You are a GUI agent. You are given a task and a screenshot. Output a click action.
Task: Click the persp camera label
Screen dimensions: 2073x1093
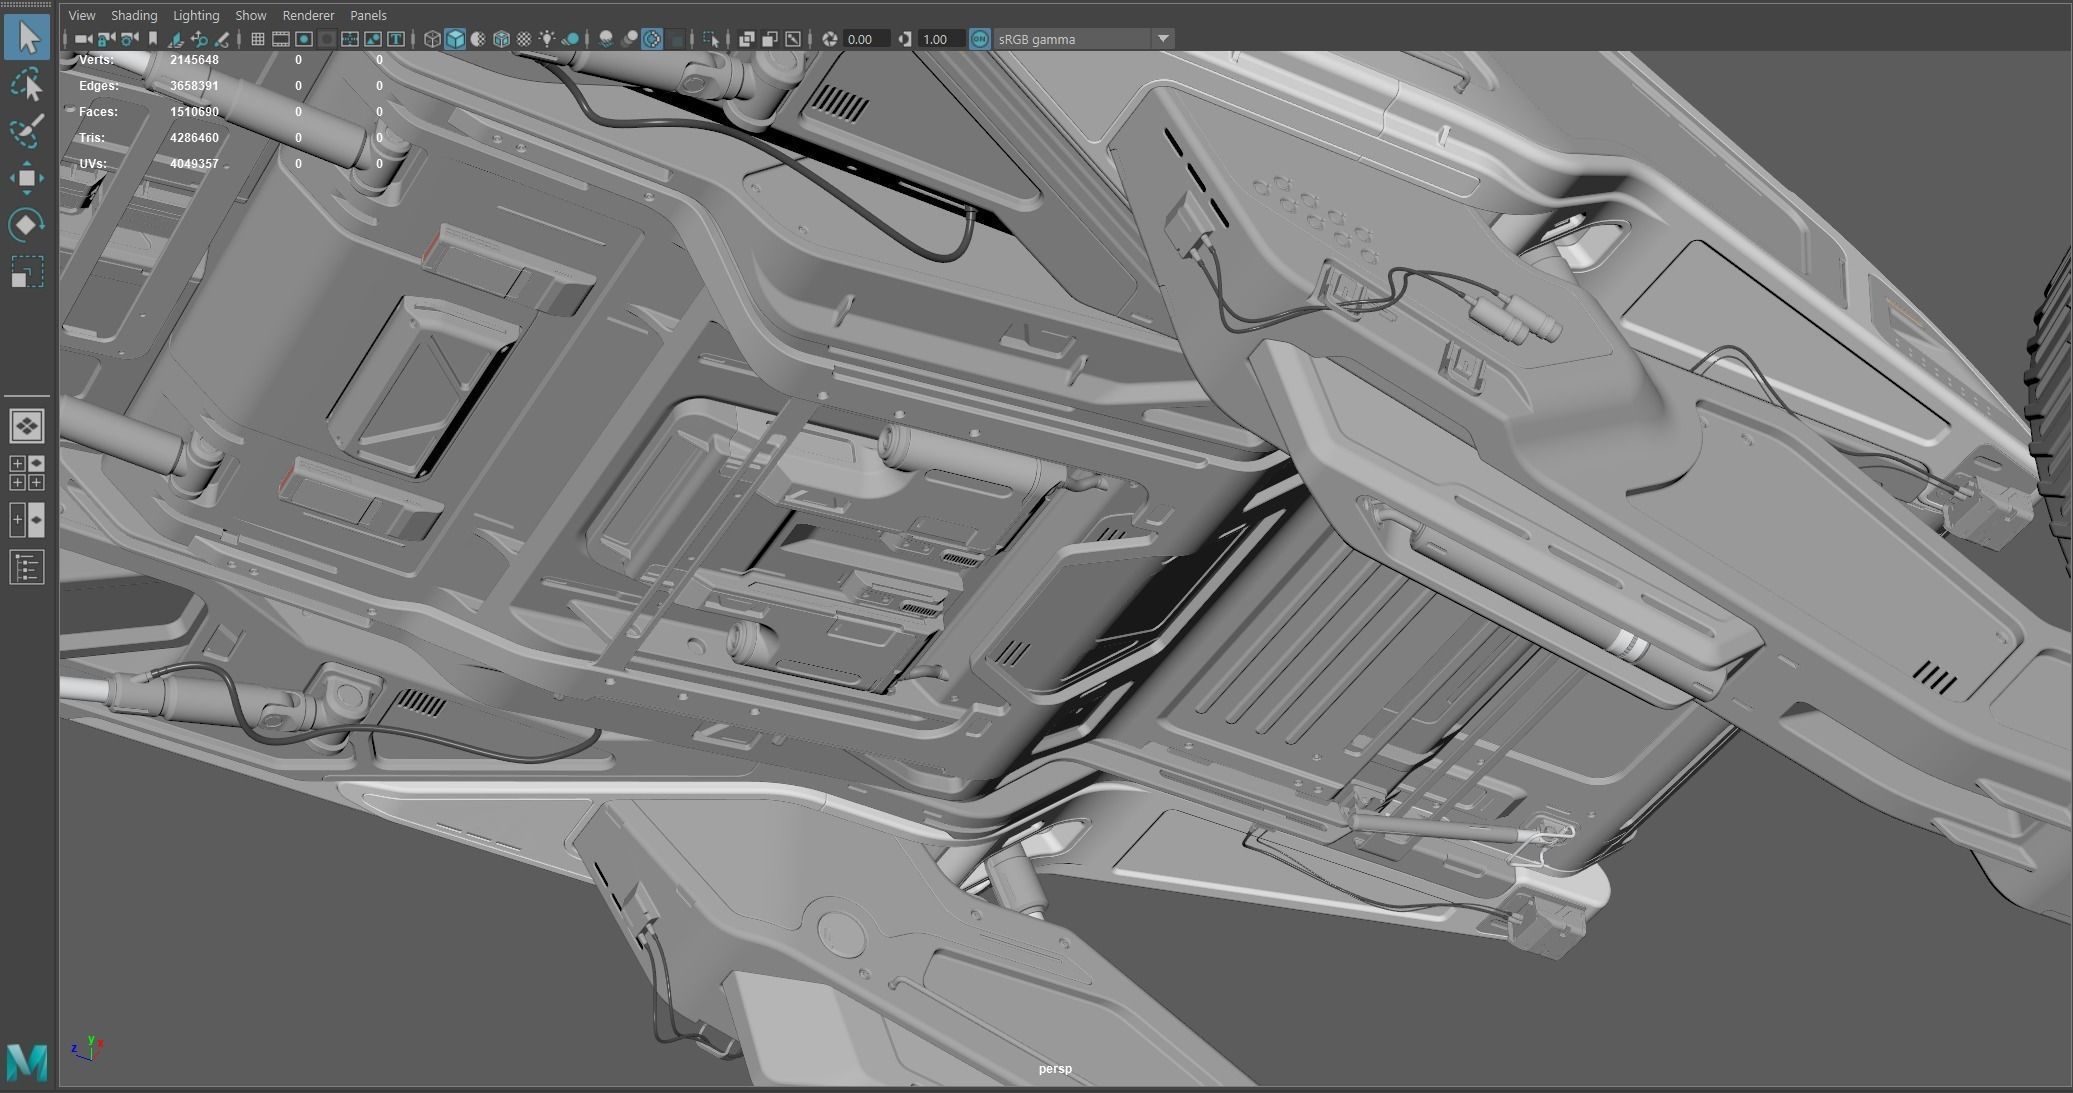(x=1054, y=1068)
